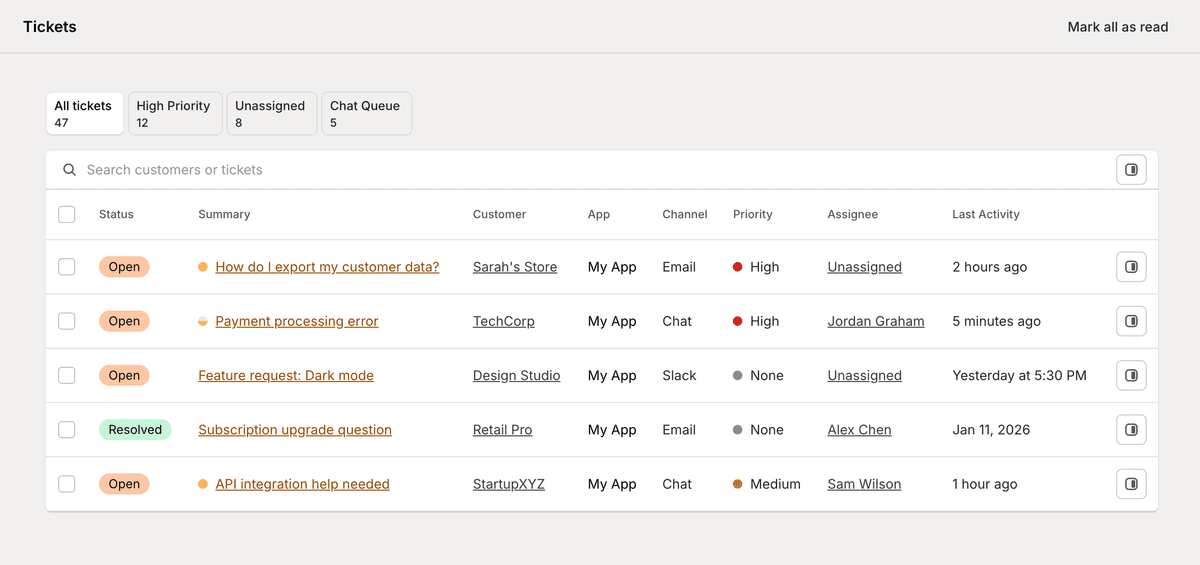Check the Payment processing error row
1200x565 pixels.
pyautogui.click(x=67, y=321)
